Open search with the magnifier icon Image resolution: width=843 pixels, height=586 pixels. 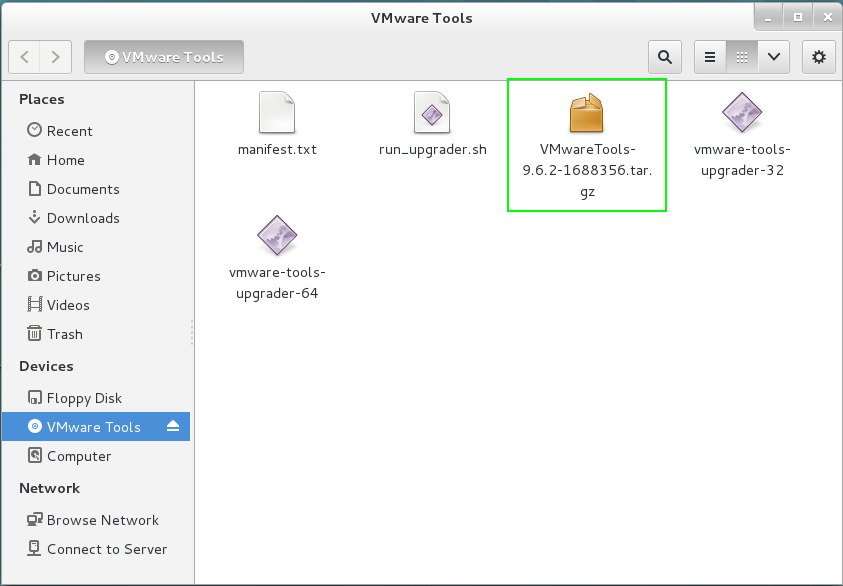[665, 57]
